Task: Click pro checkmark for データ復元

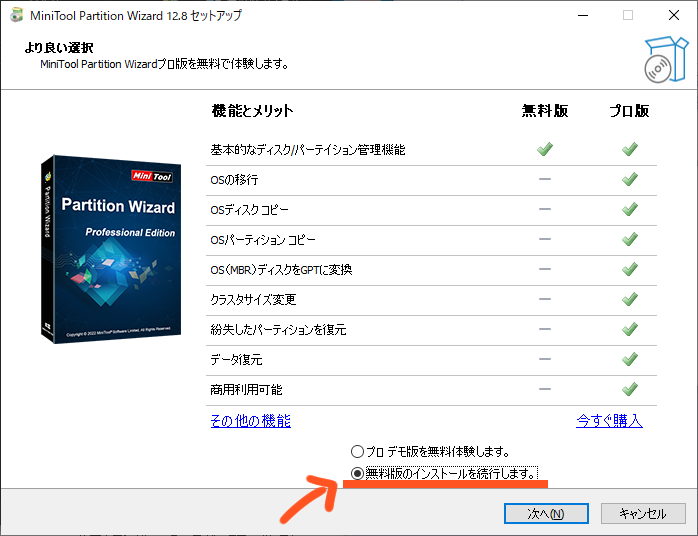Action: (x=630, y=359)
